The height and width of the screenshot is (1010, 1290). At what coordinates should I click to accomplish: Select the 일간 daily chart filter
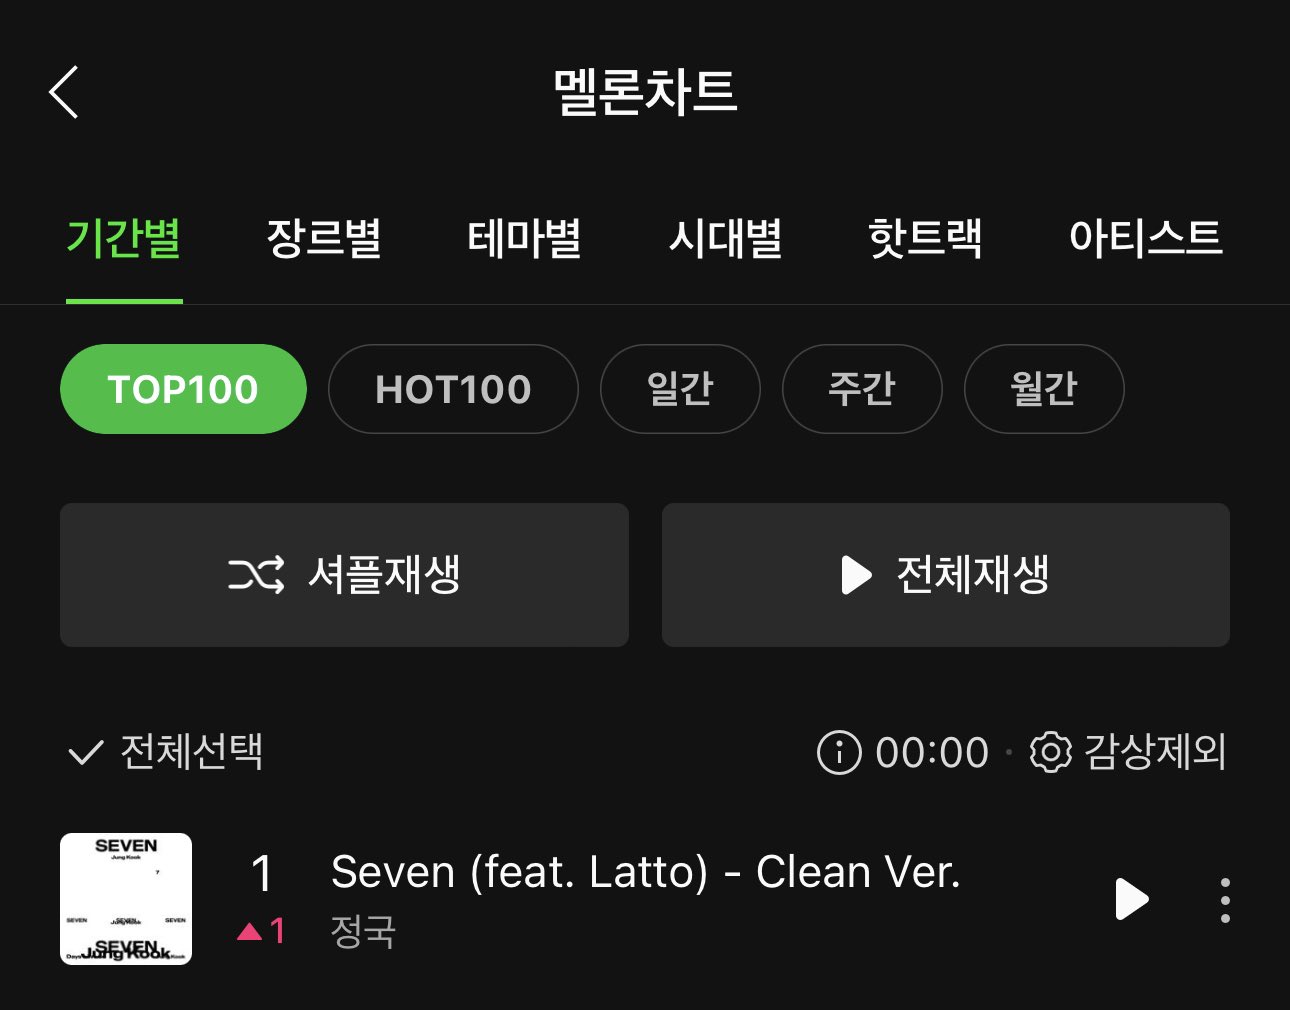680,389
